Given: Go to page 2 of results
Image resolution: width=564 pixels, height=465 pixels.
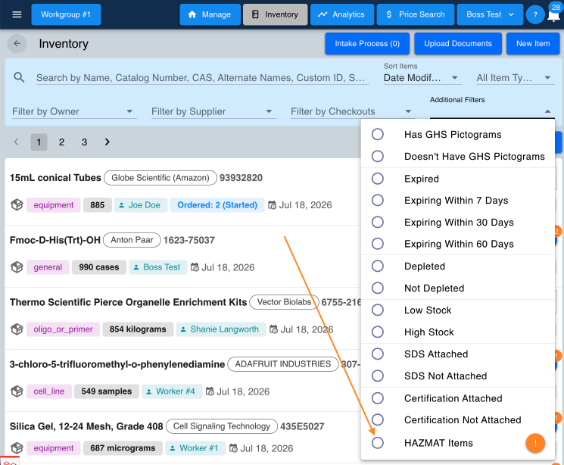Looking at the screenshot, I should (x=62, y=142).
